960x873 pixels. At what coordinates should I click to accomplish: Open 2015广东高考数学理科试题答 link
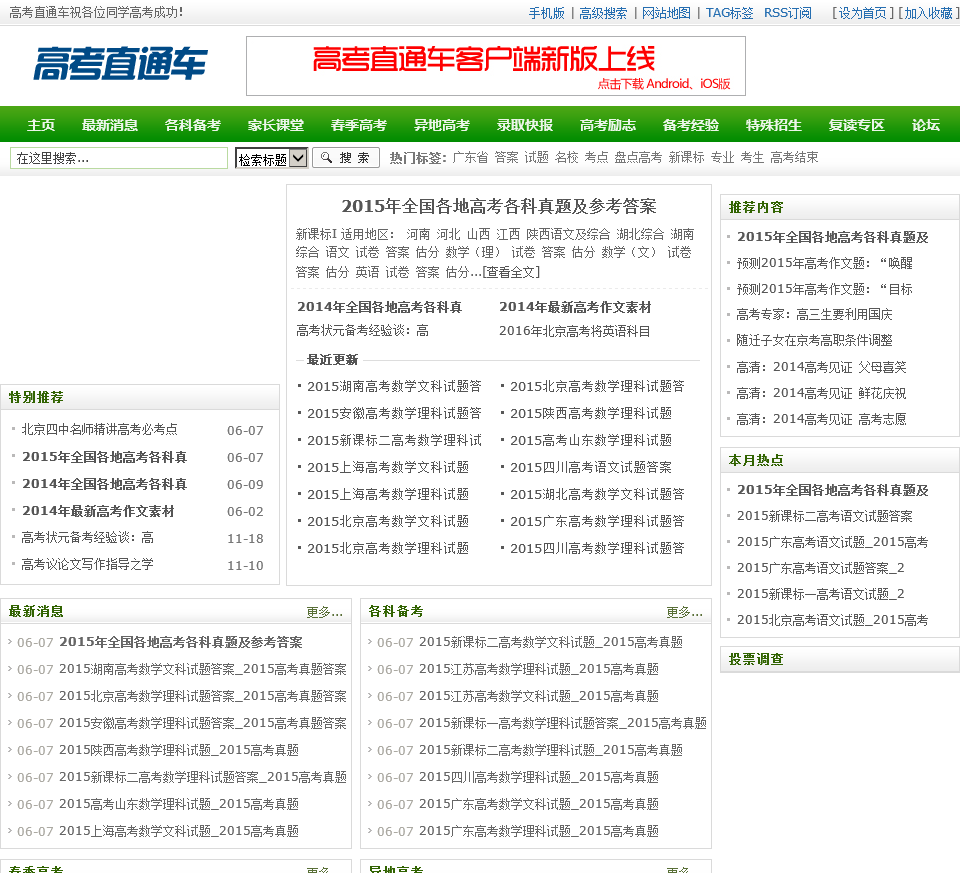point(598,521)
